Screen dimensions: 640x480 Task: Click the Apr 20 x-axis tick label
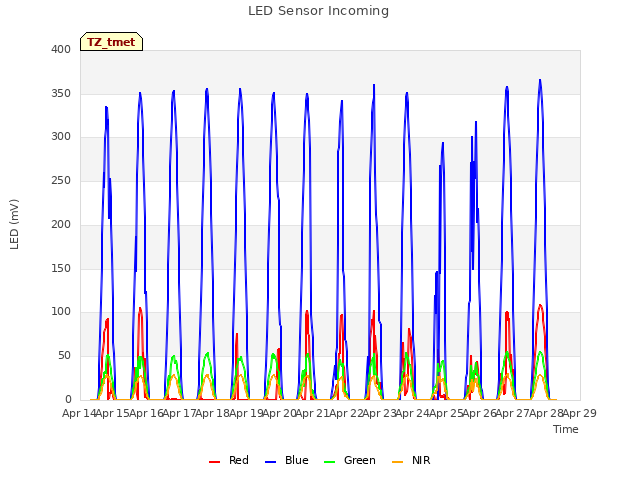(x=279, y=413)
